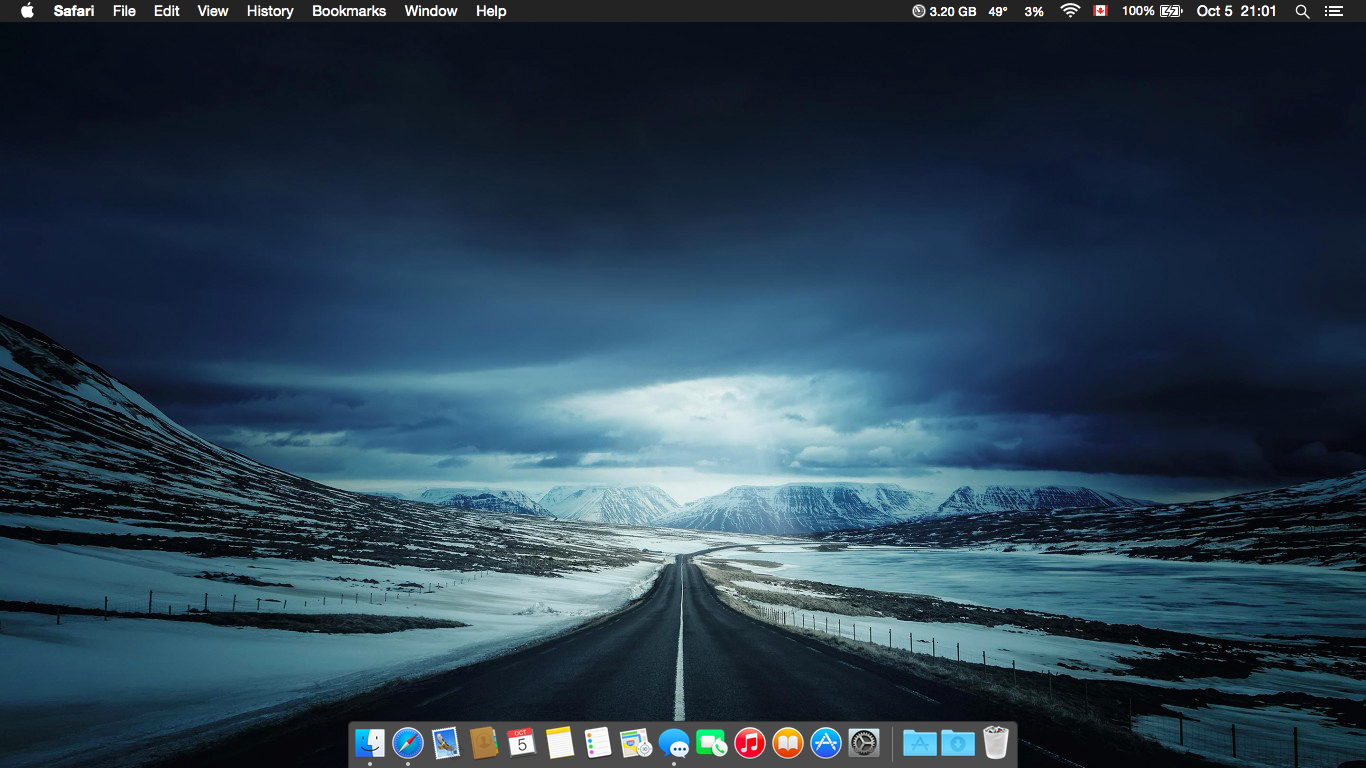Click the 3% status indicator
The image size is (1366, 768).
pos(1034,11)
